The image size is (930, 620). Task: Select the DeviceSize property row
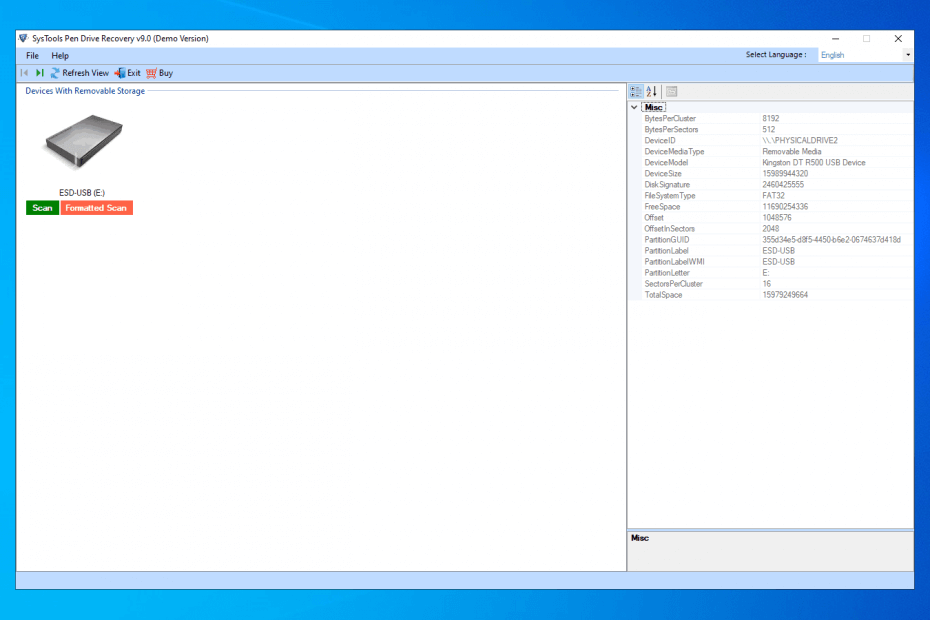[x=778, y=174]
